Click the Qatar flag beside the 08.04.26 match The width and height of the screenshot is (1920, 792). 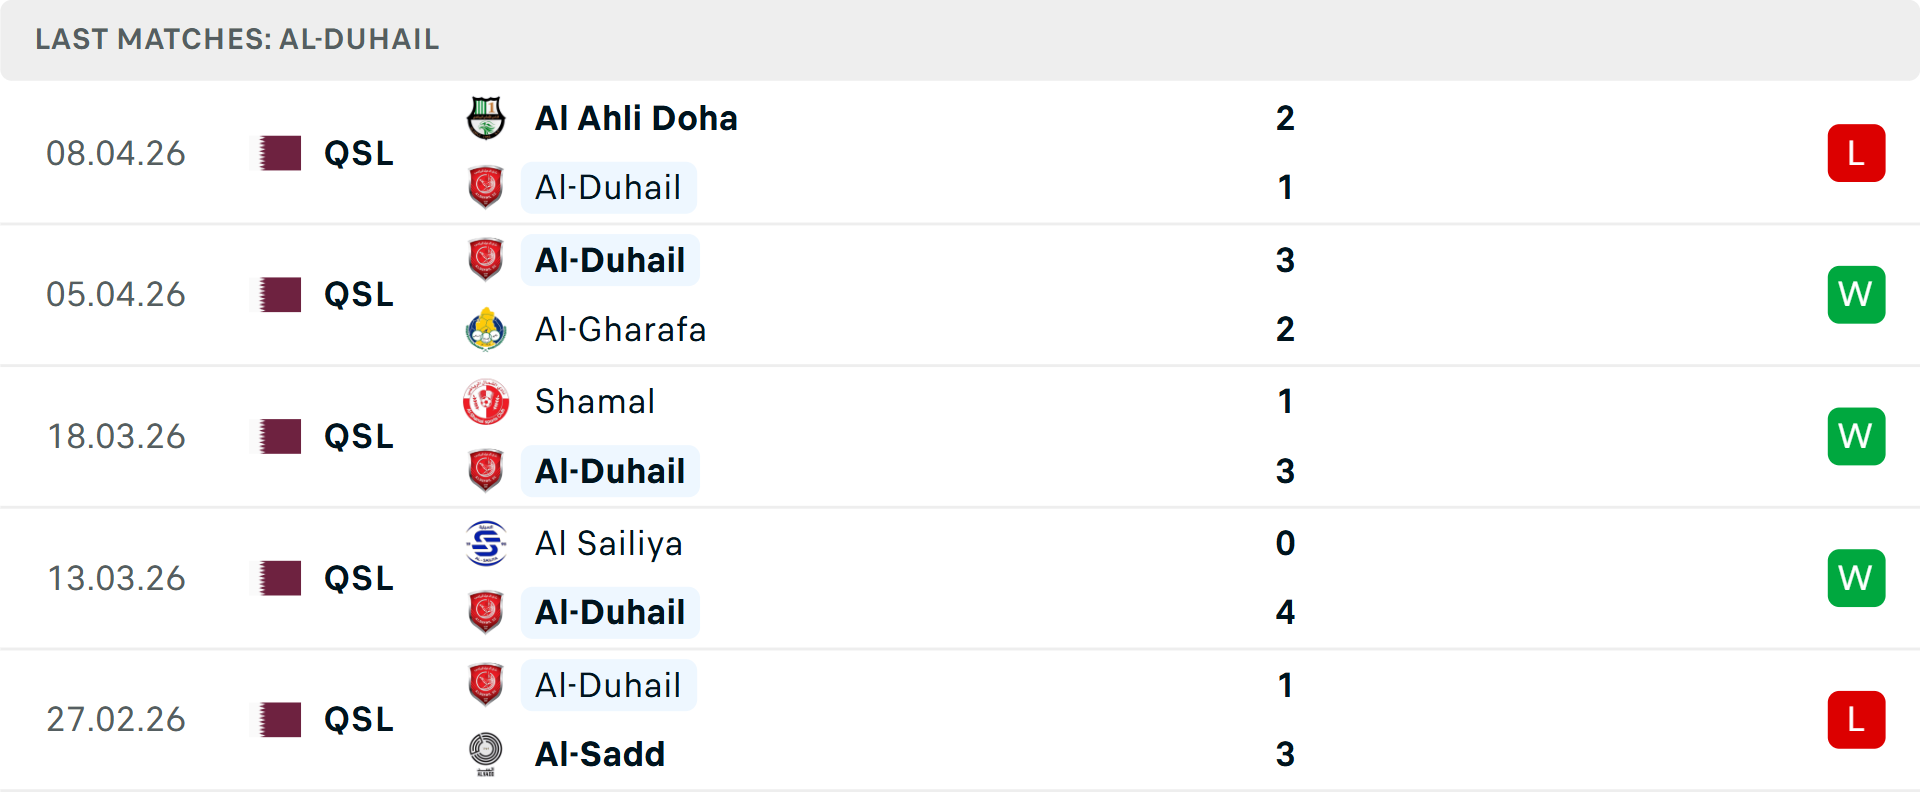click(276, 153)
